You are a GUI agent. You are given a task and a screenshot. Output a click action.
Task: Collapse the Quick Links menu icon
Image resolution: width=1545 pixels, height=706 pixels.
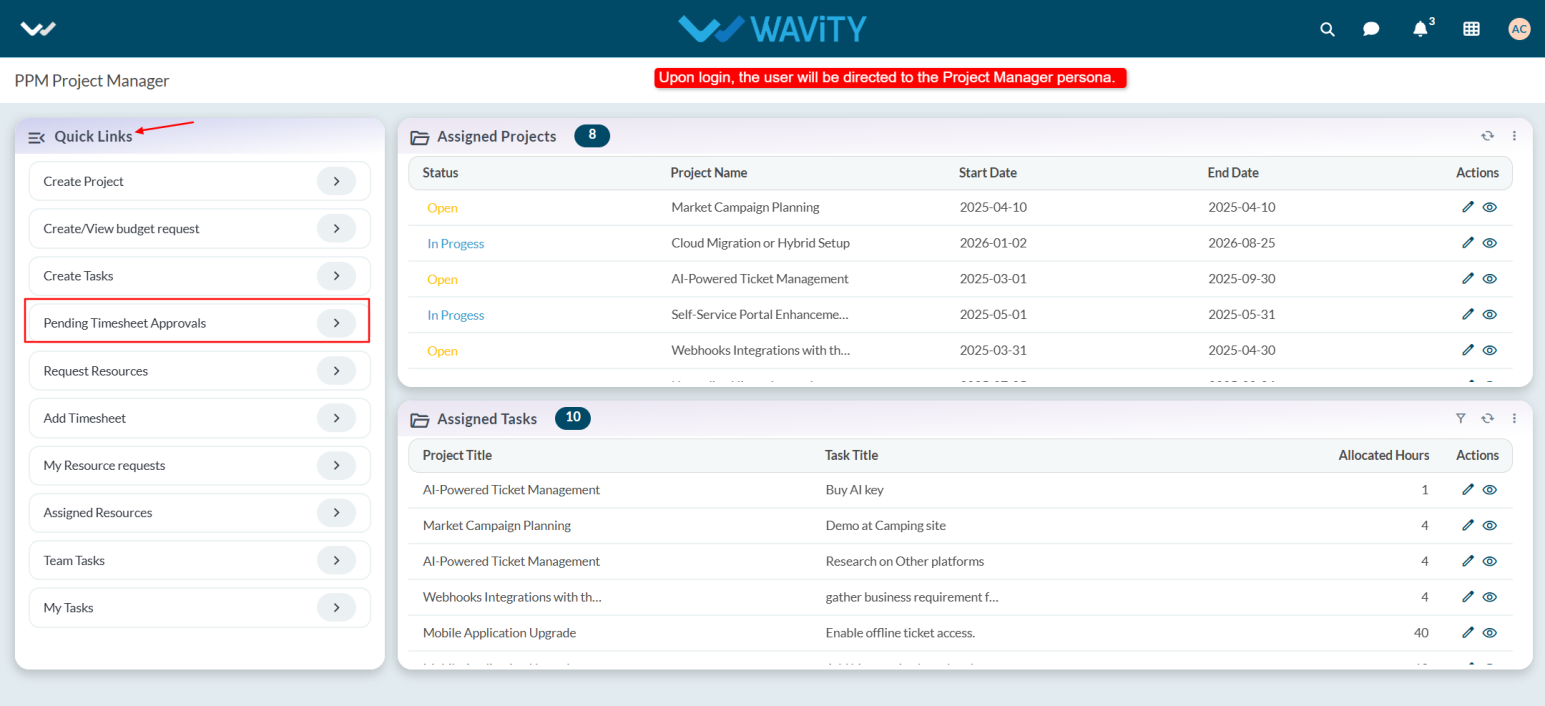coord(37,137)
